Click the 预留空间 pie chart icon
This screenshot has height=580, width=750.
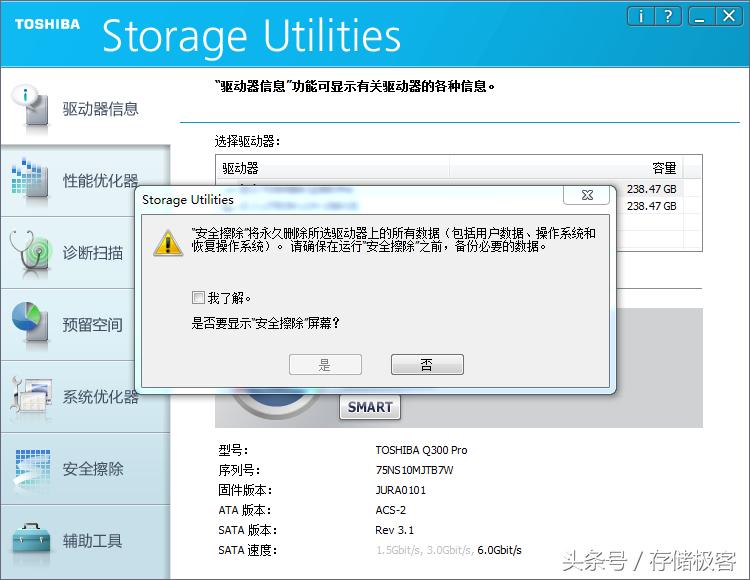(29, 323)
